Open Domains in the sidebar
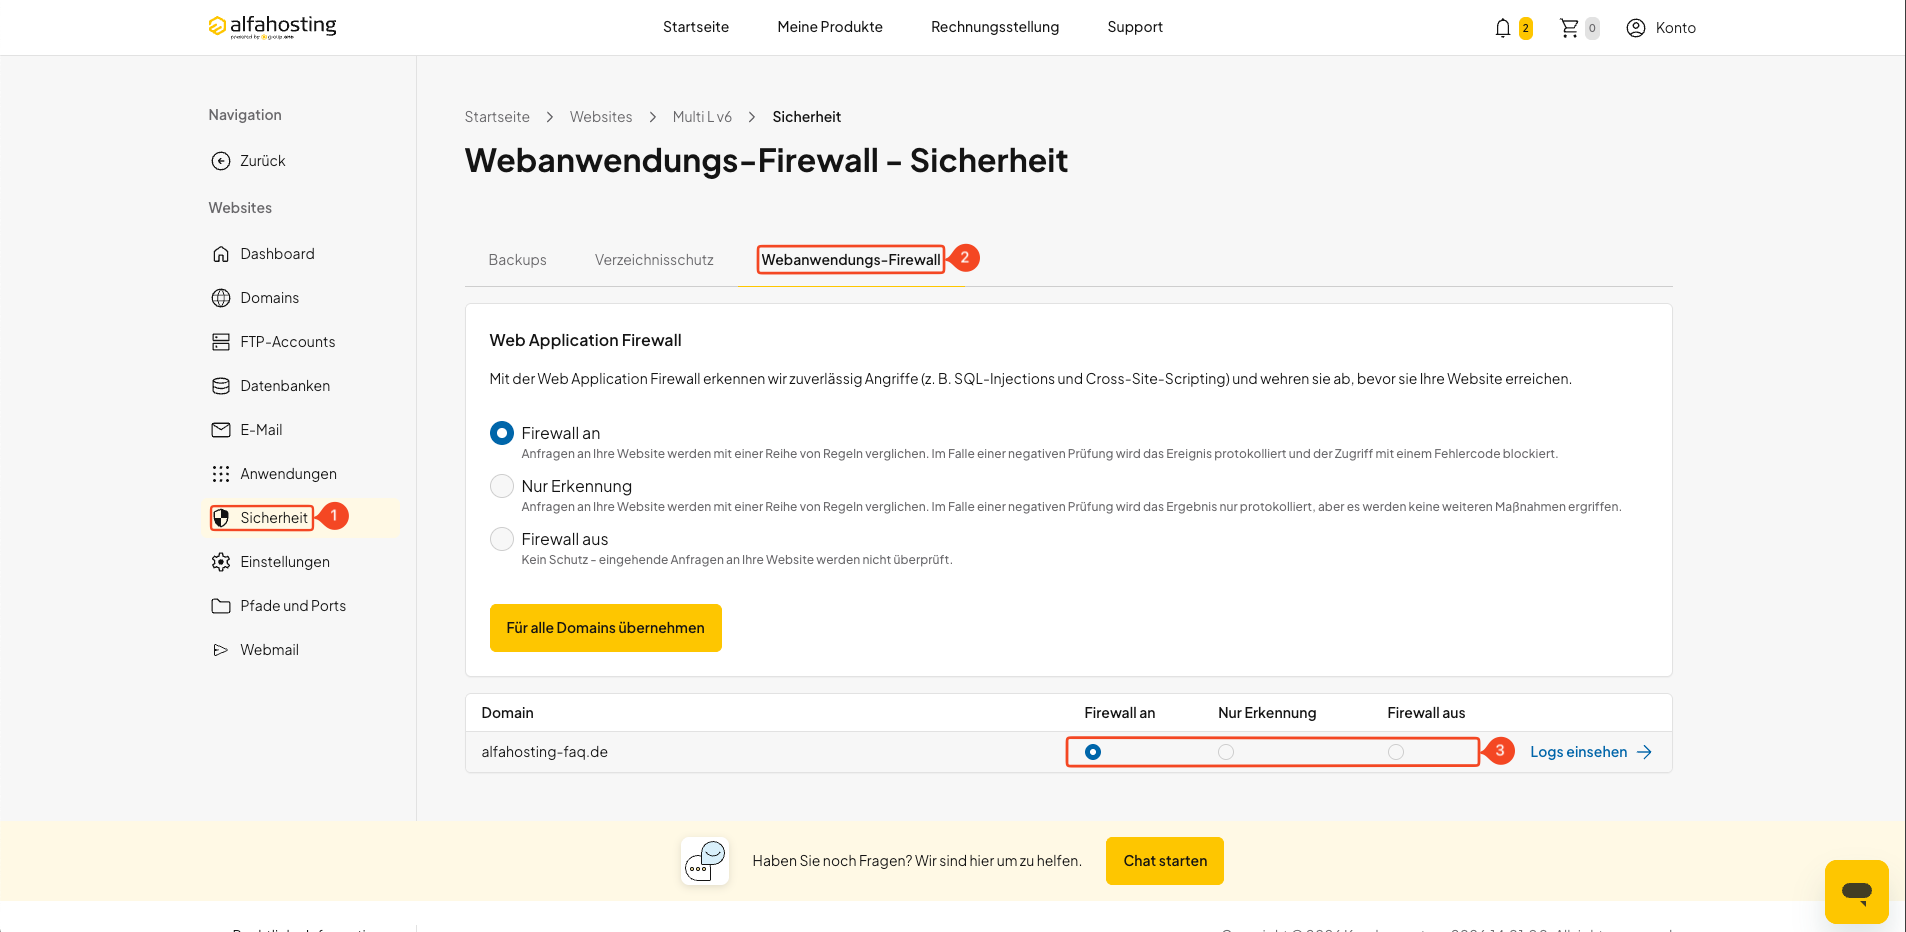This screenshot has height=932, width=1906. pos(269,298)
